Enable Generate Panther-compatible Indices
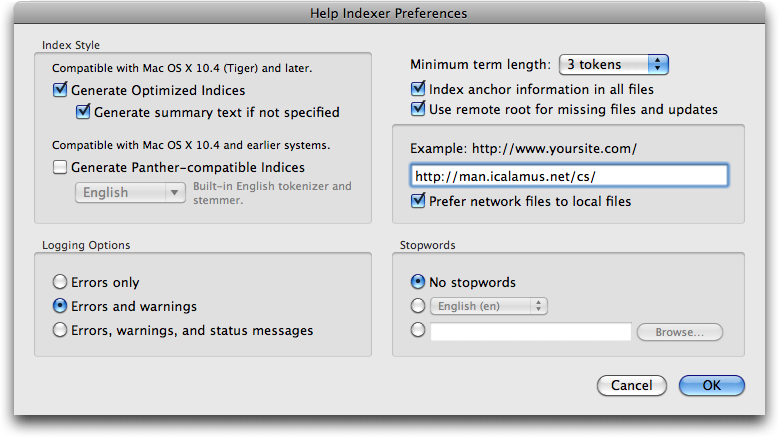The image size is (779, 438). [60, 167]
